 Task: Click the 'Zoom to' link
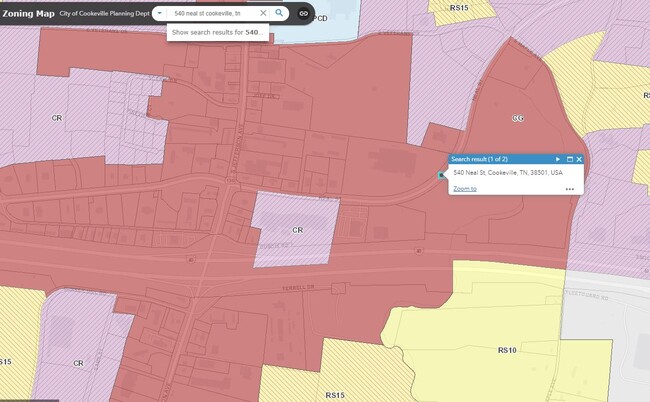[x=464, y=188]
